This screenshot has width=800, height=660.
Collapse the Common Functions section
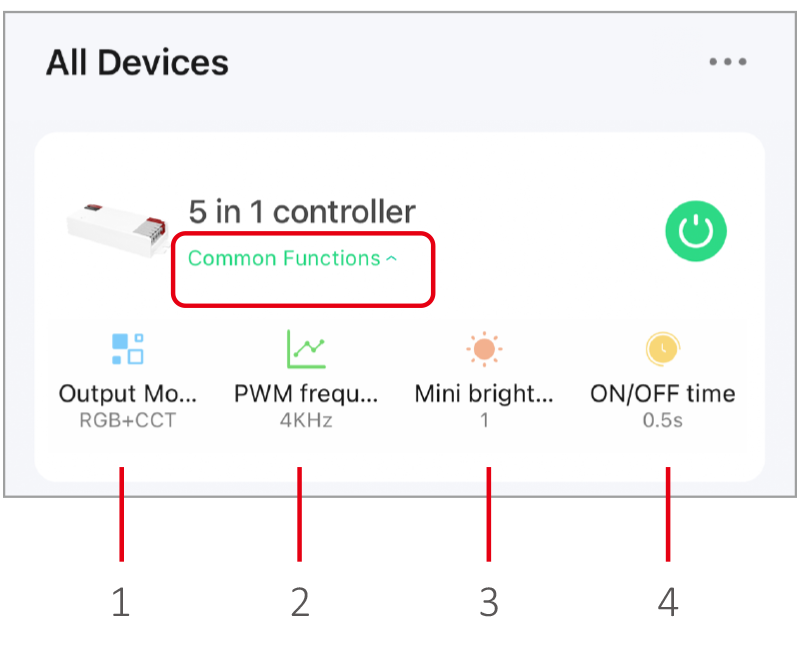[292, 258]
